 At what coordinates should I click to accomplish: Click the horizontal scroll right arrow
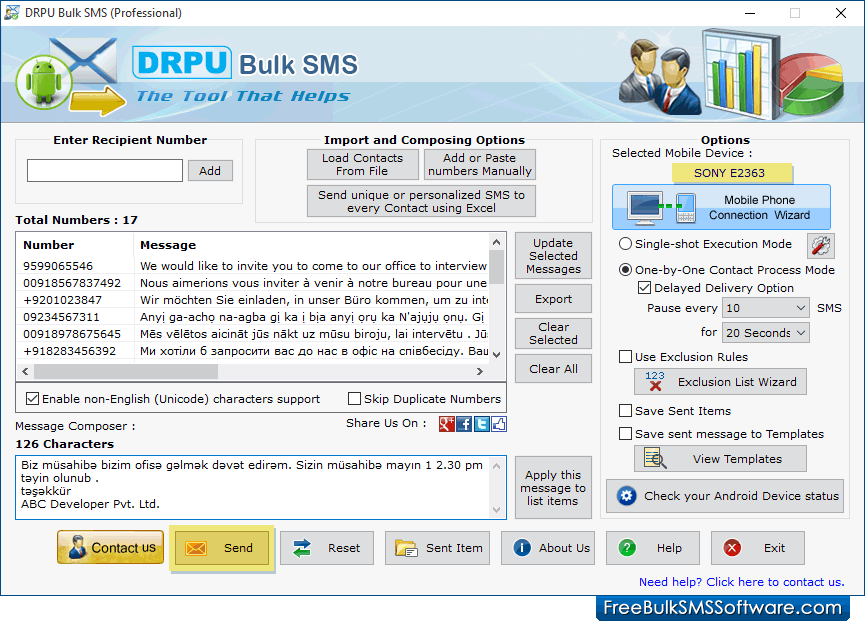[479, 372]
